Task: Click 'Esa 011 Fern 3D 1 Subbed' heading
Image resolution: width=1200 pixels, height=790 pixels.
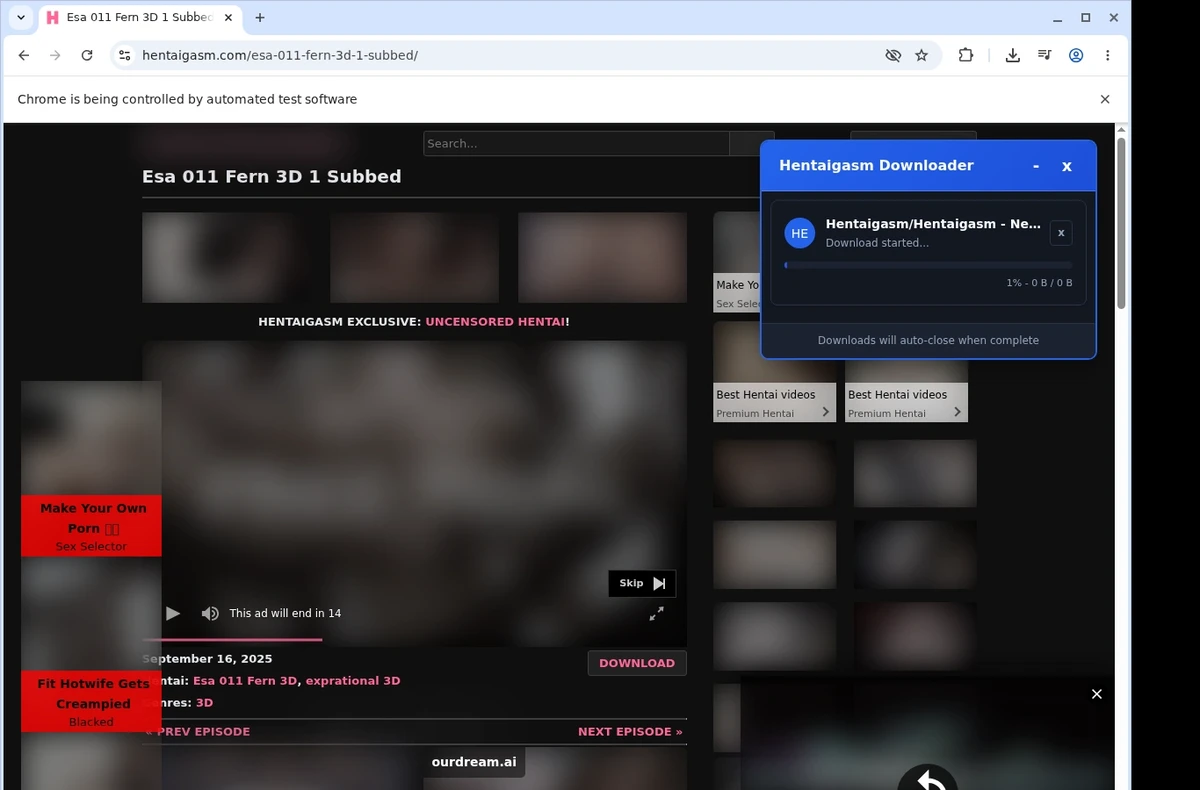Action: click(272, 177)
